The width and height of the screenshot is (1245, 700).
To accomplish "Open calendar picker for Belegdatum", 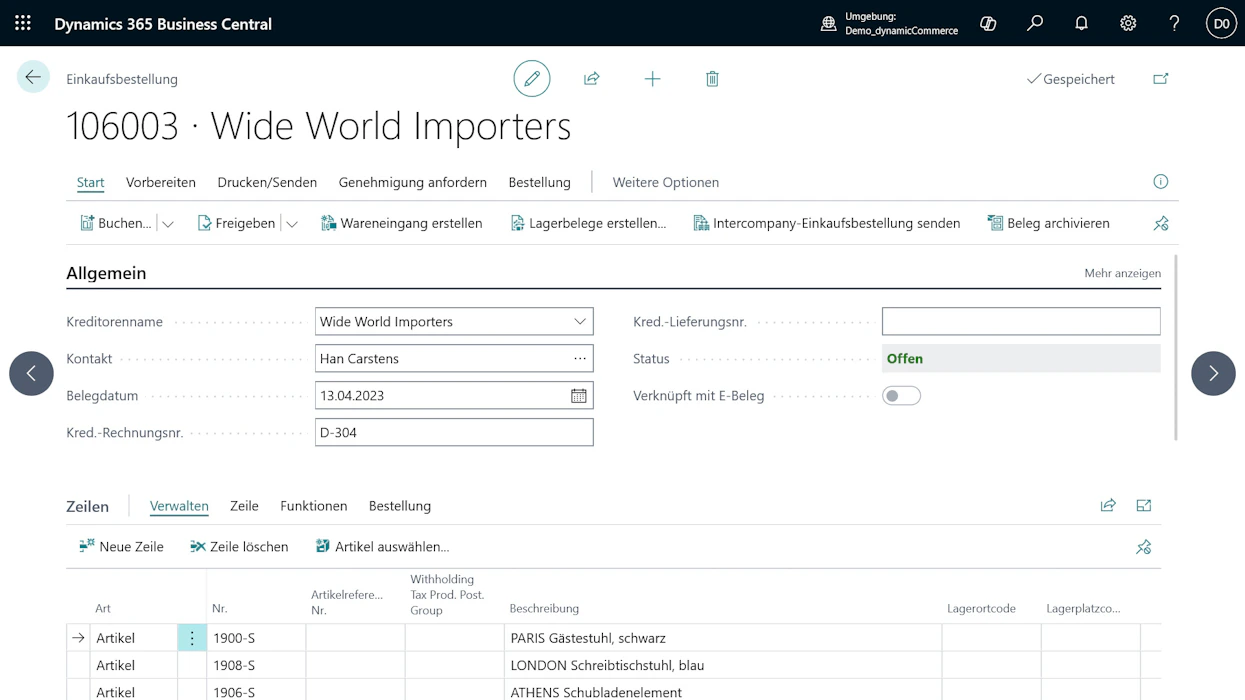I will [x=578, y=396].
